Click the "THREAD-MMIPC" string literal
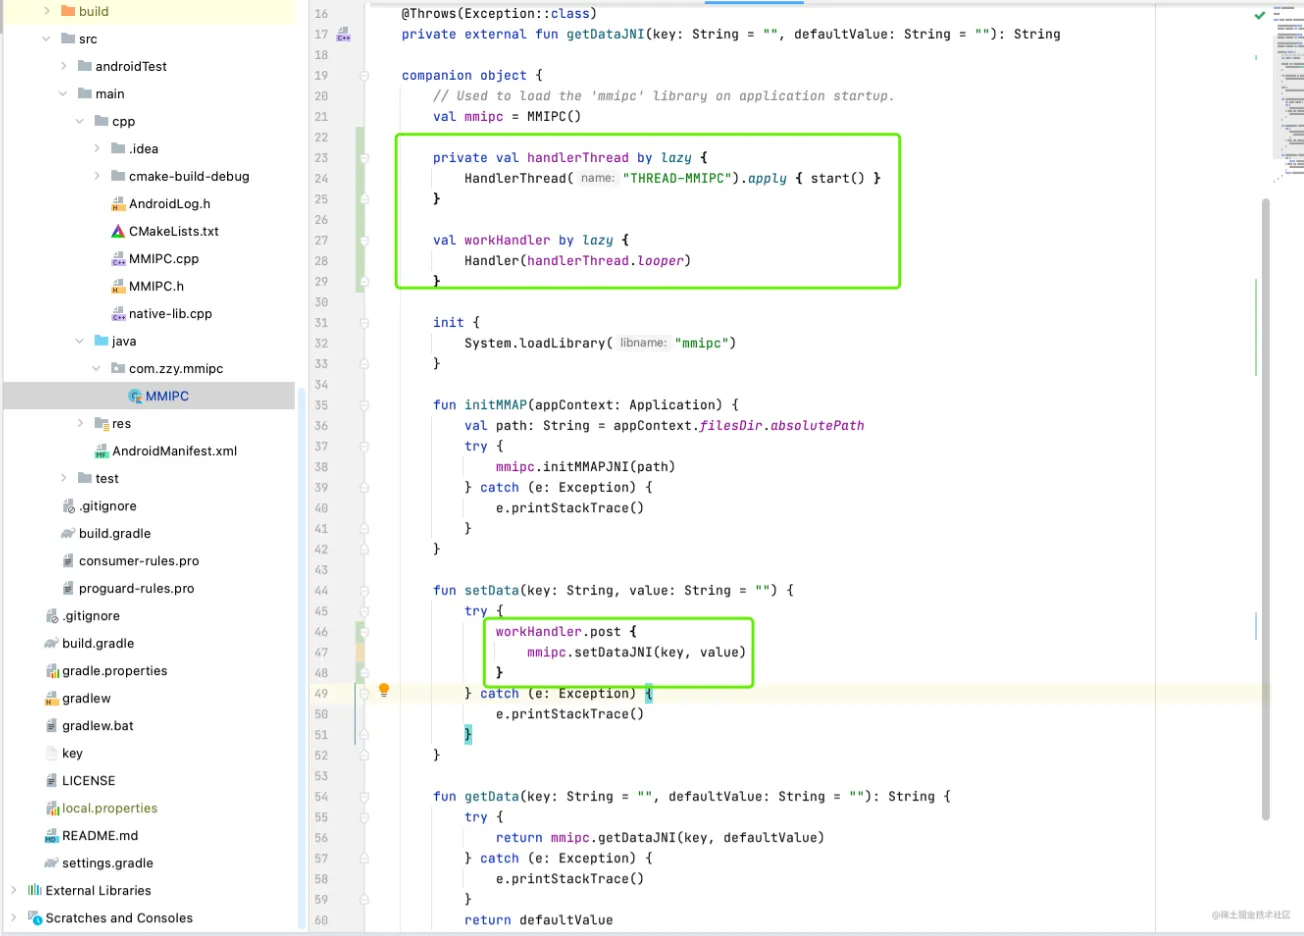This screenshot has width=1304, height=936. click(x=681, y=178)
